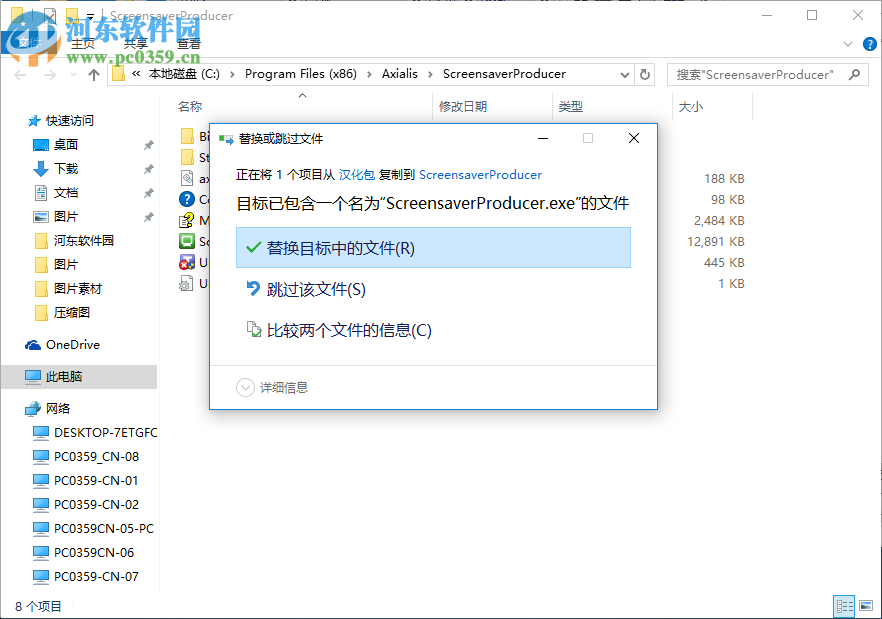This screenshot has height=619, width=882.
Task: Open the 查看 ribbon tab
Action: click(189, 43)
